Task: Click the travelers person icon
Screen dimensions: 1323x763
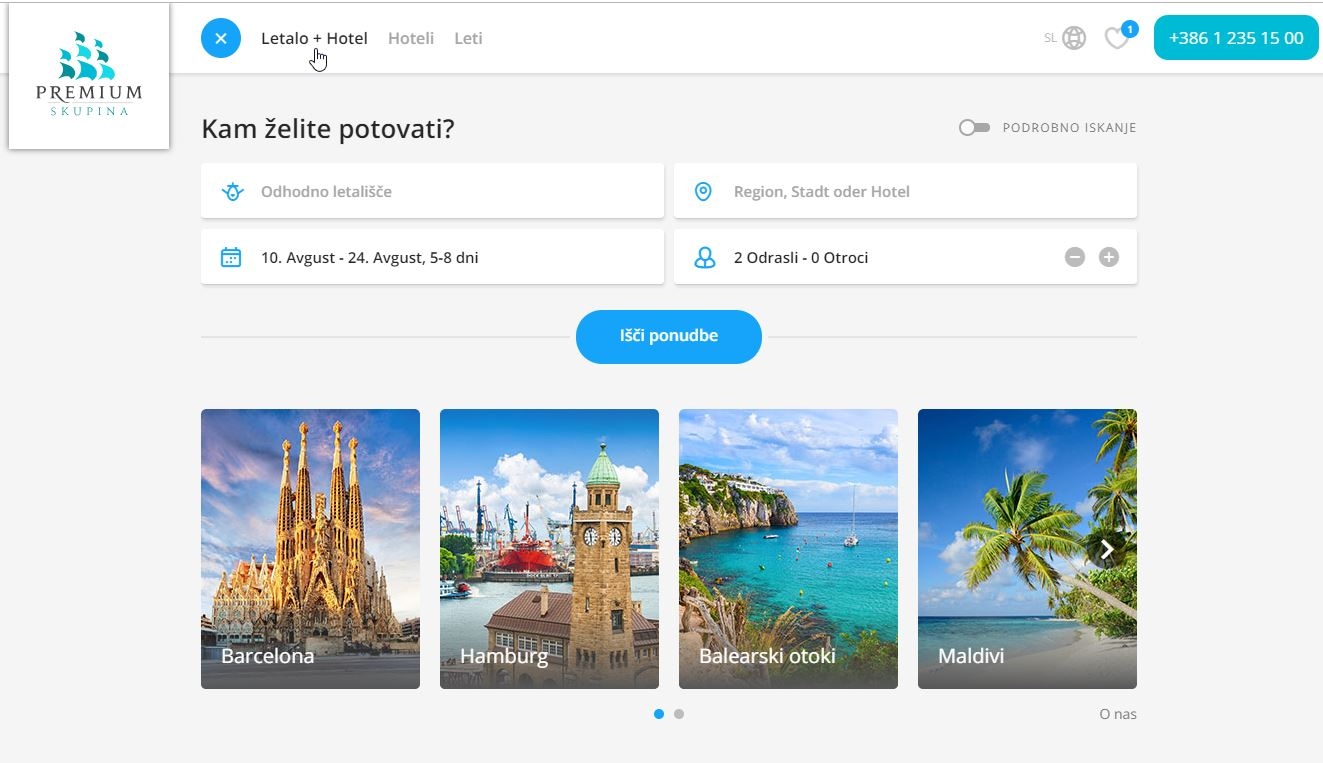Action: point(705,258)
